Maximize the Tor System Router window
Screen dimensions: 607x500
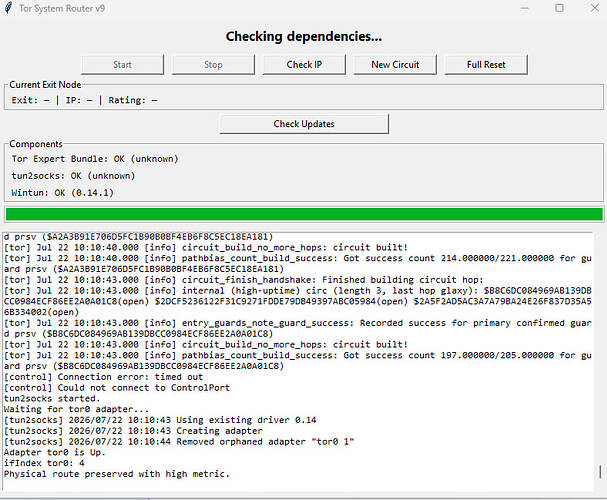coord(559,8)
